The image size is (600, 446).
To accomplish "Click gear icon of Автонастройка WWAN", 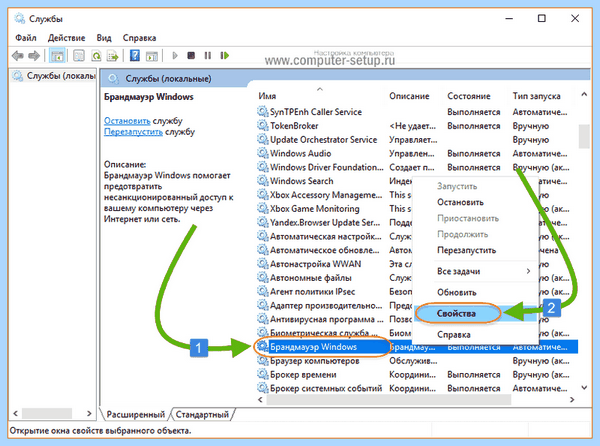I will click(x=262, y=264).
